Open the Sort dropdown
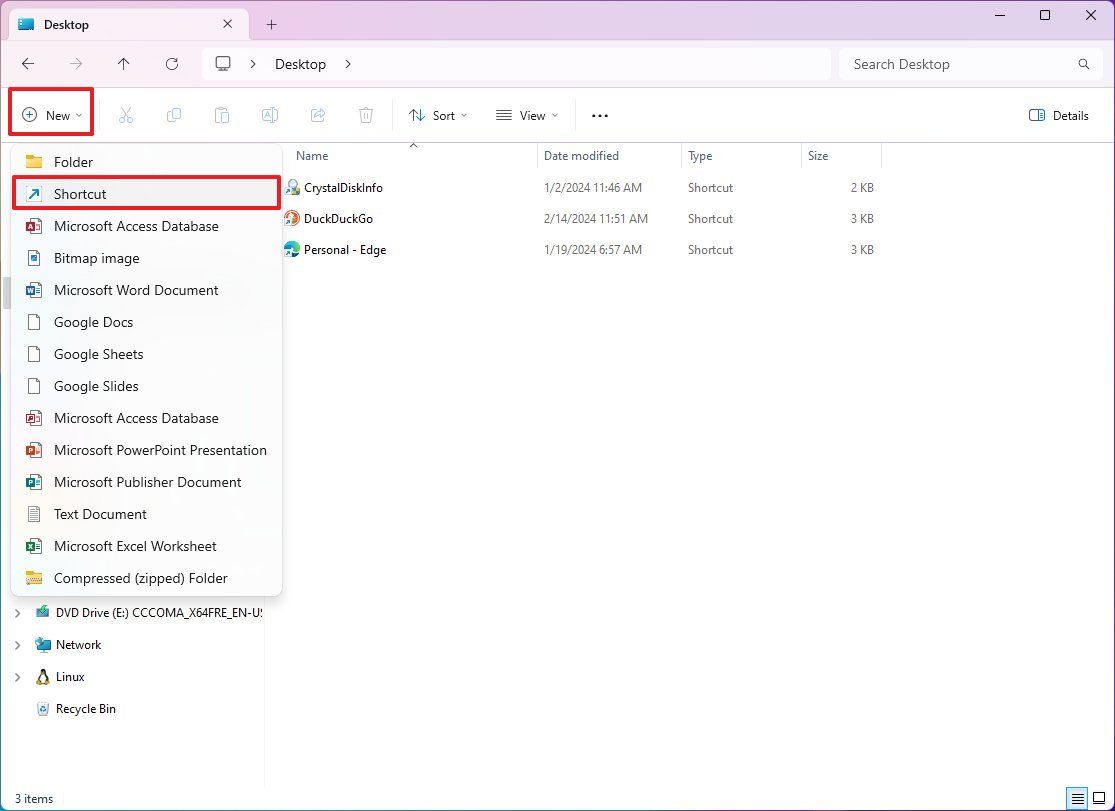 [438, 115]
